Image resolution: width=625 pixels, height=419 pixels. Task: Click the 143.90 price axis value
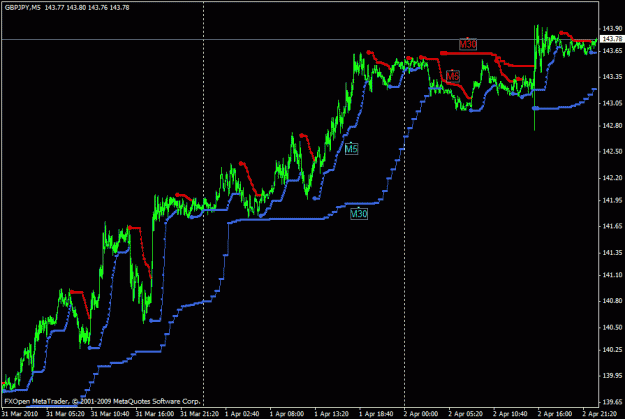coord(612,28)
